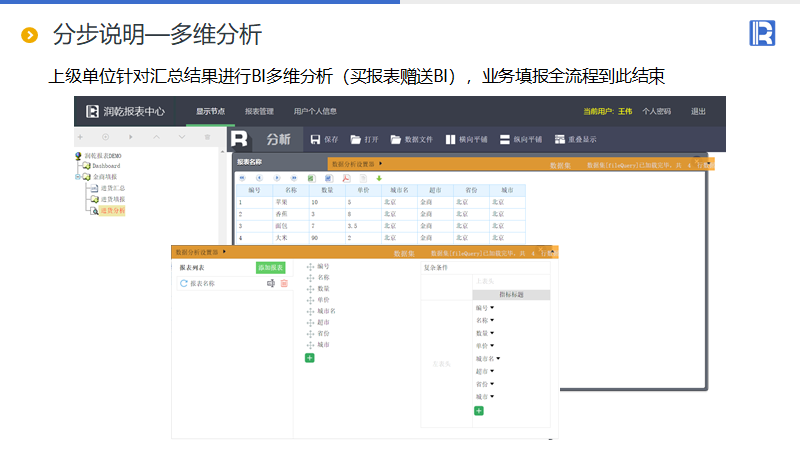Delete node using tree toolbar trash icon
Image resolution: width=800 pixels, height=450 pixels.
point(207,137)
